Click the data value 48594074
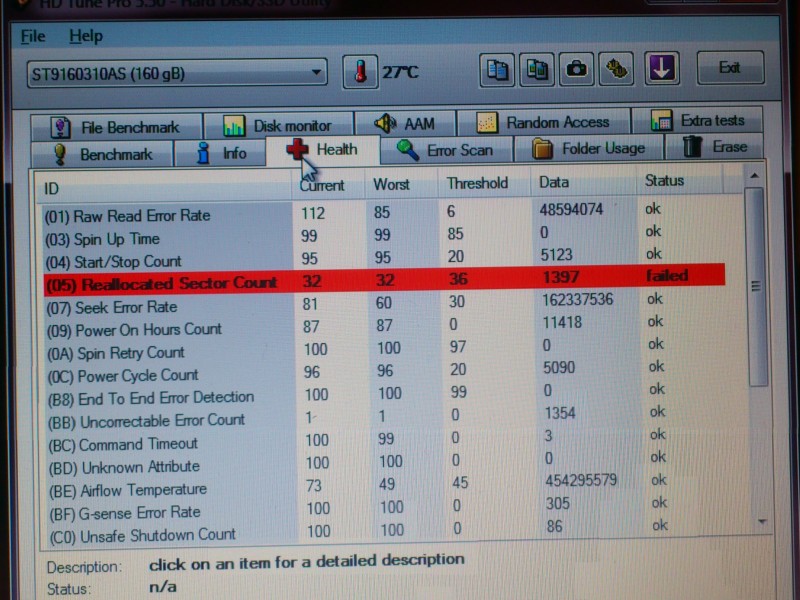800x600 pixels. tap(571, 209)
